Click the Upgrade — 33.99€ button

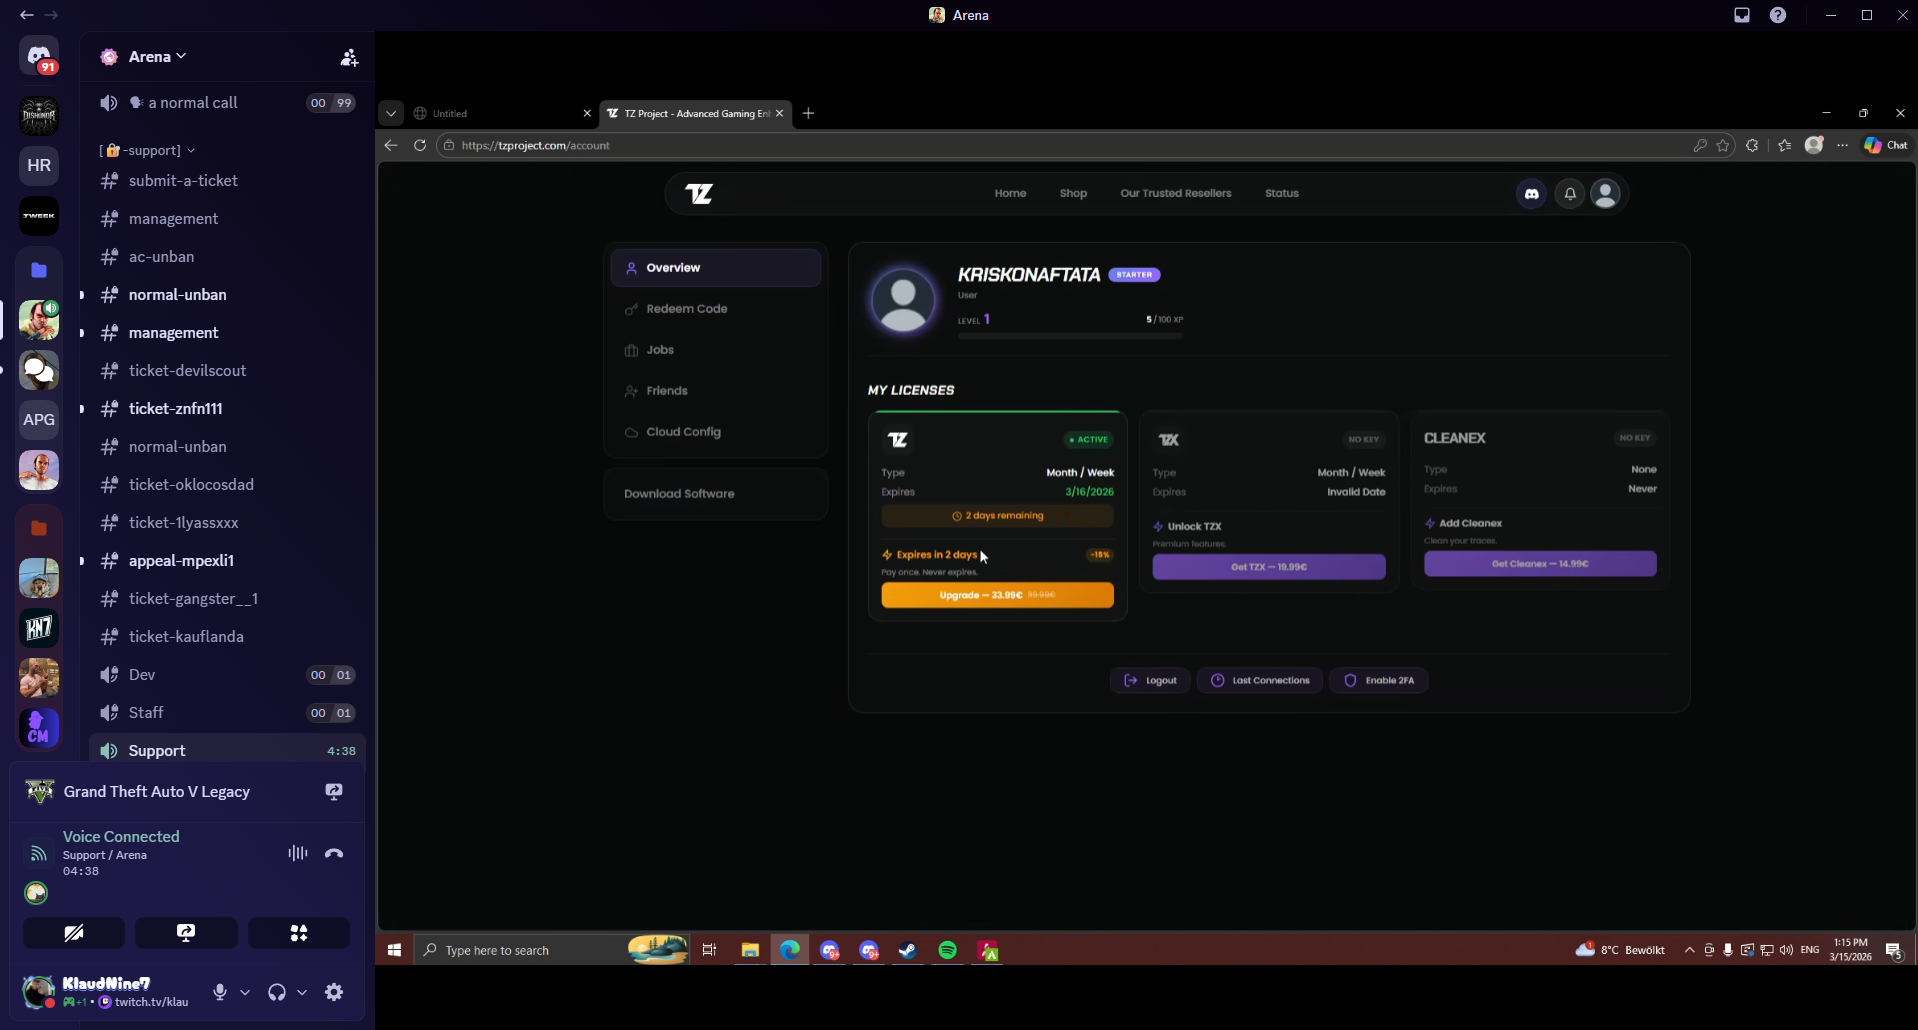(x=997, y=595)
